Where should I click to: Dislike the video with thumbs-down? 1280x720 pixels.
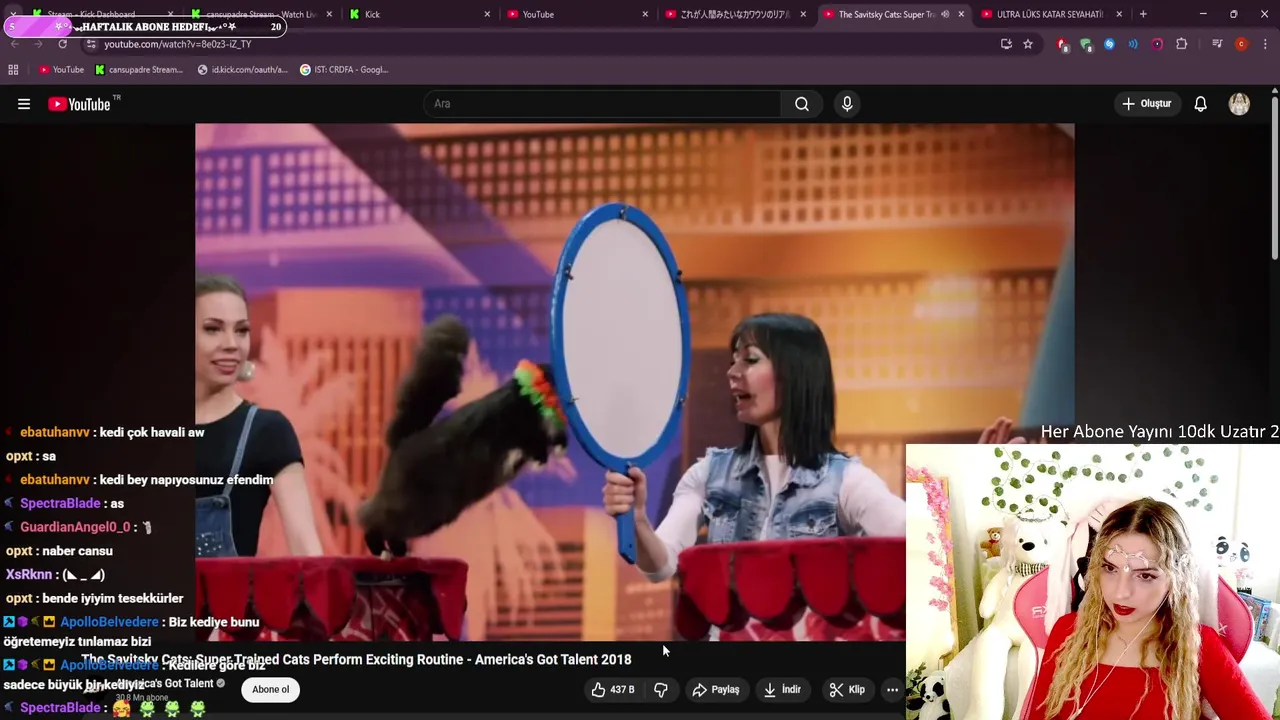[661, 690]
